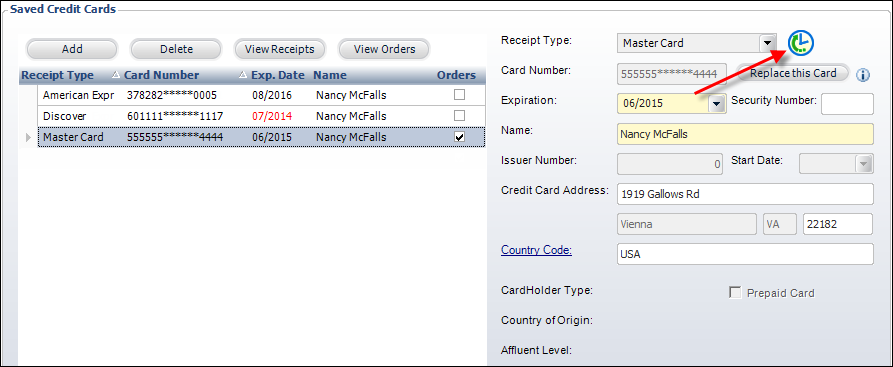The height and width of the screenshot is (367, 893).
Task: Select the Discover row
Action: [x=261, y=116]
